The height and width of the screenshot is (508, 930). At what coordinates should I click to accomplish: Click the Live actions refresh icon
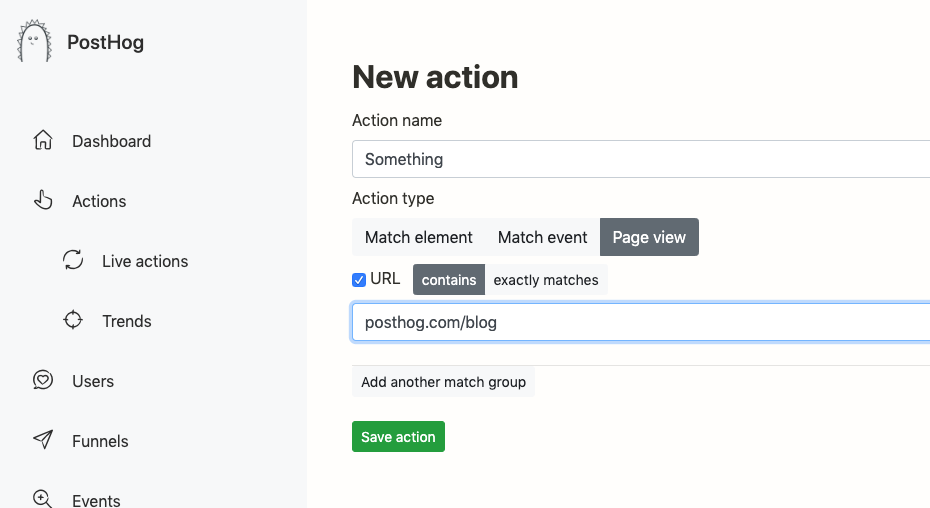[73, 261]
